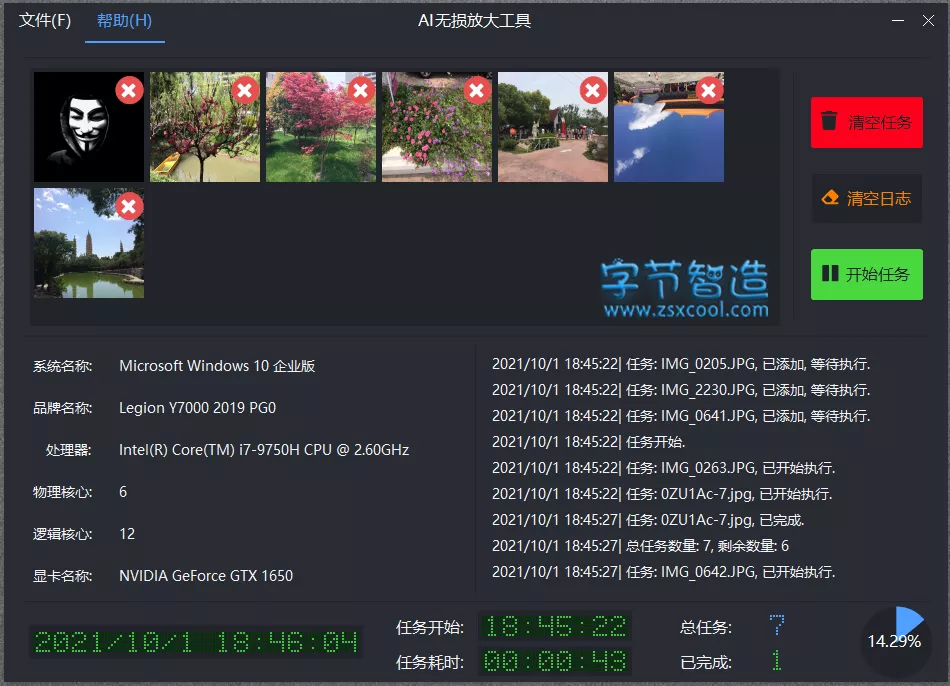Image resolution: width=950 pixels, height=686 pixels.
Task: Select the red maple tree thumbnail
Action: (x=321, y=127)
